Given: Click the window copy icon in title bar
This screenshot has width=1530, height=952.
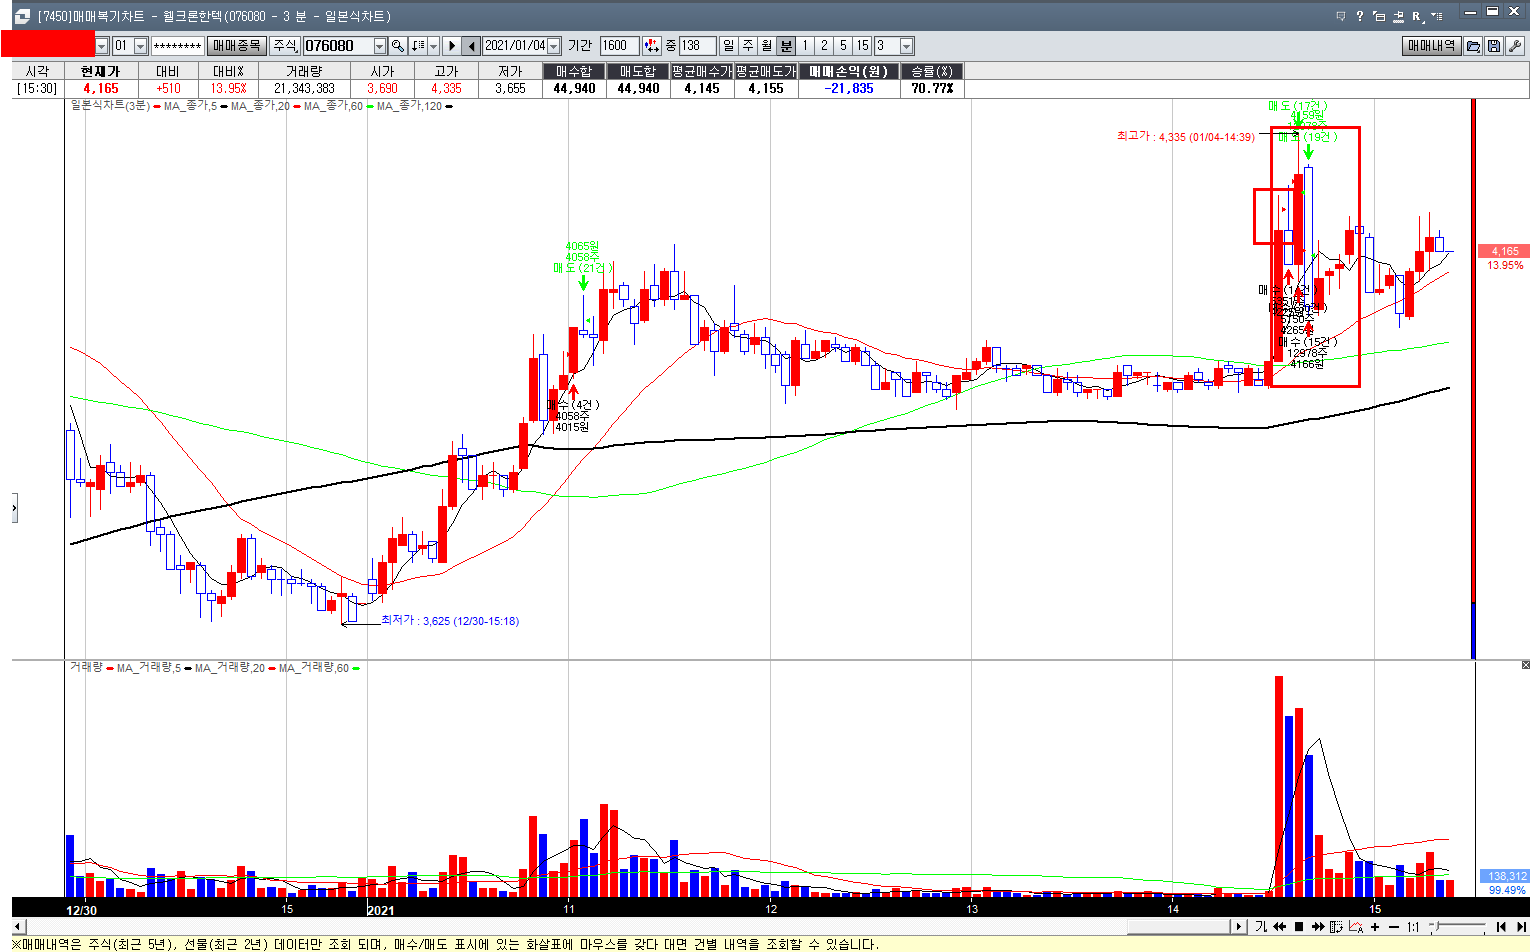Looking at the screenshot, I should pos(1379,16).
